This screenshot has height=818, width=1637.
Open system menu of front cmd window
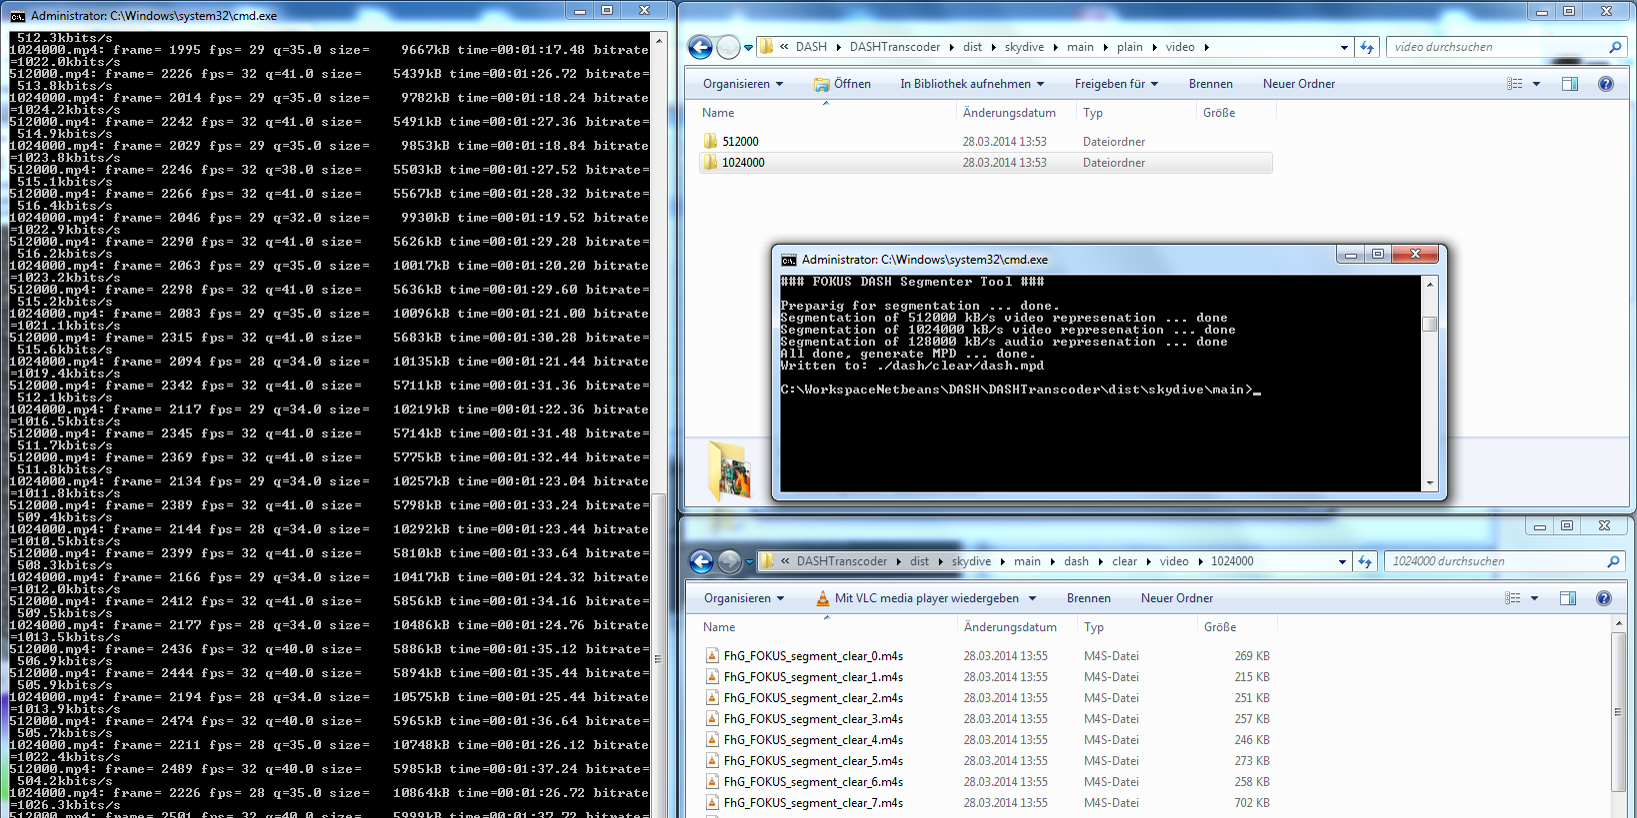click(x=788, y=260)
